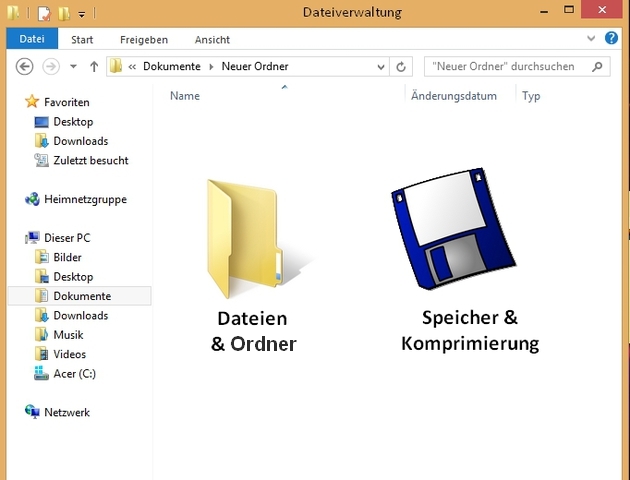630x480 pixels.
Task: Click the Dieser PC computer icon
Action: click(x=32, y=238)
